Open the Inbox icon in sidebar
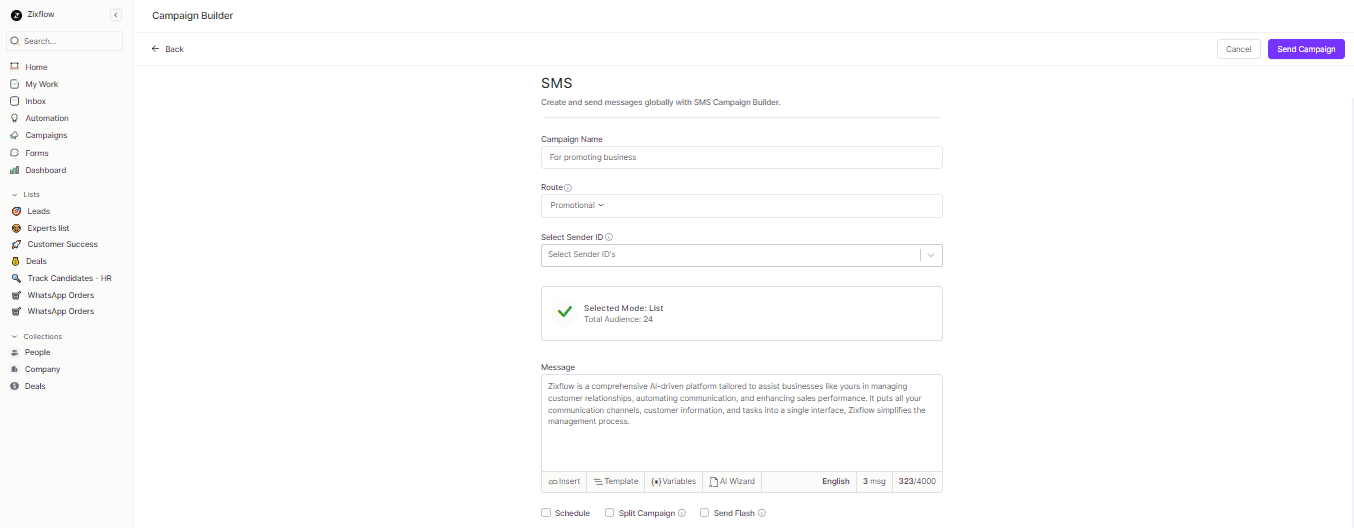The width and height of the screenshot is (1354, 528). [15, 101]
